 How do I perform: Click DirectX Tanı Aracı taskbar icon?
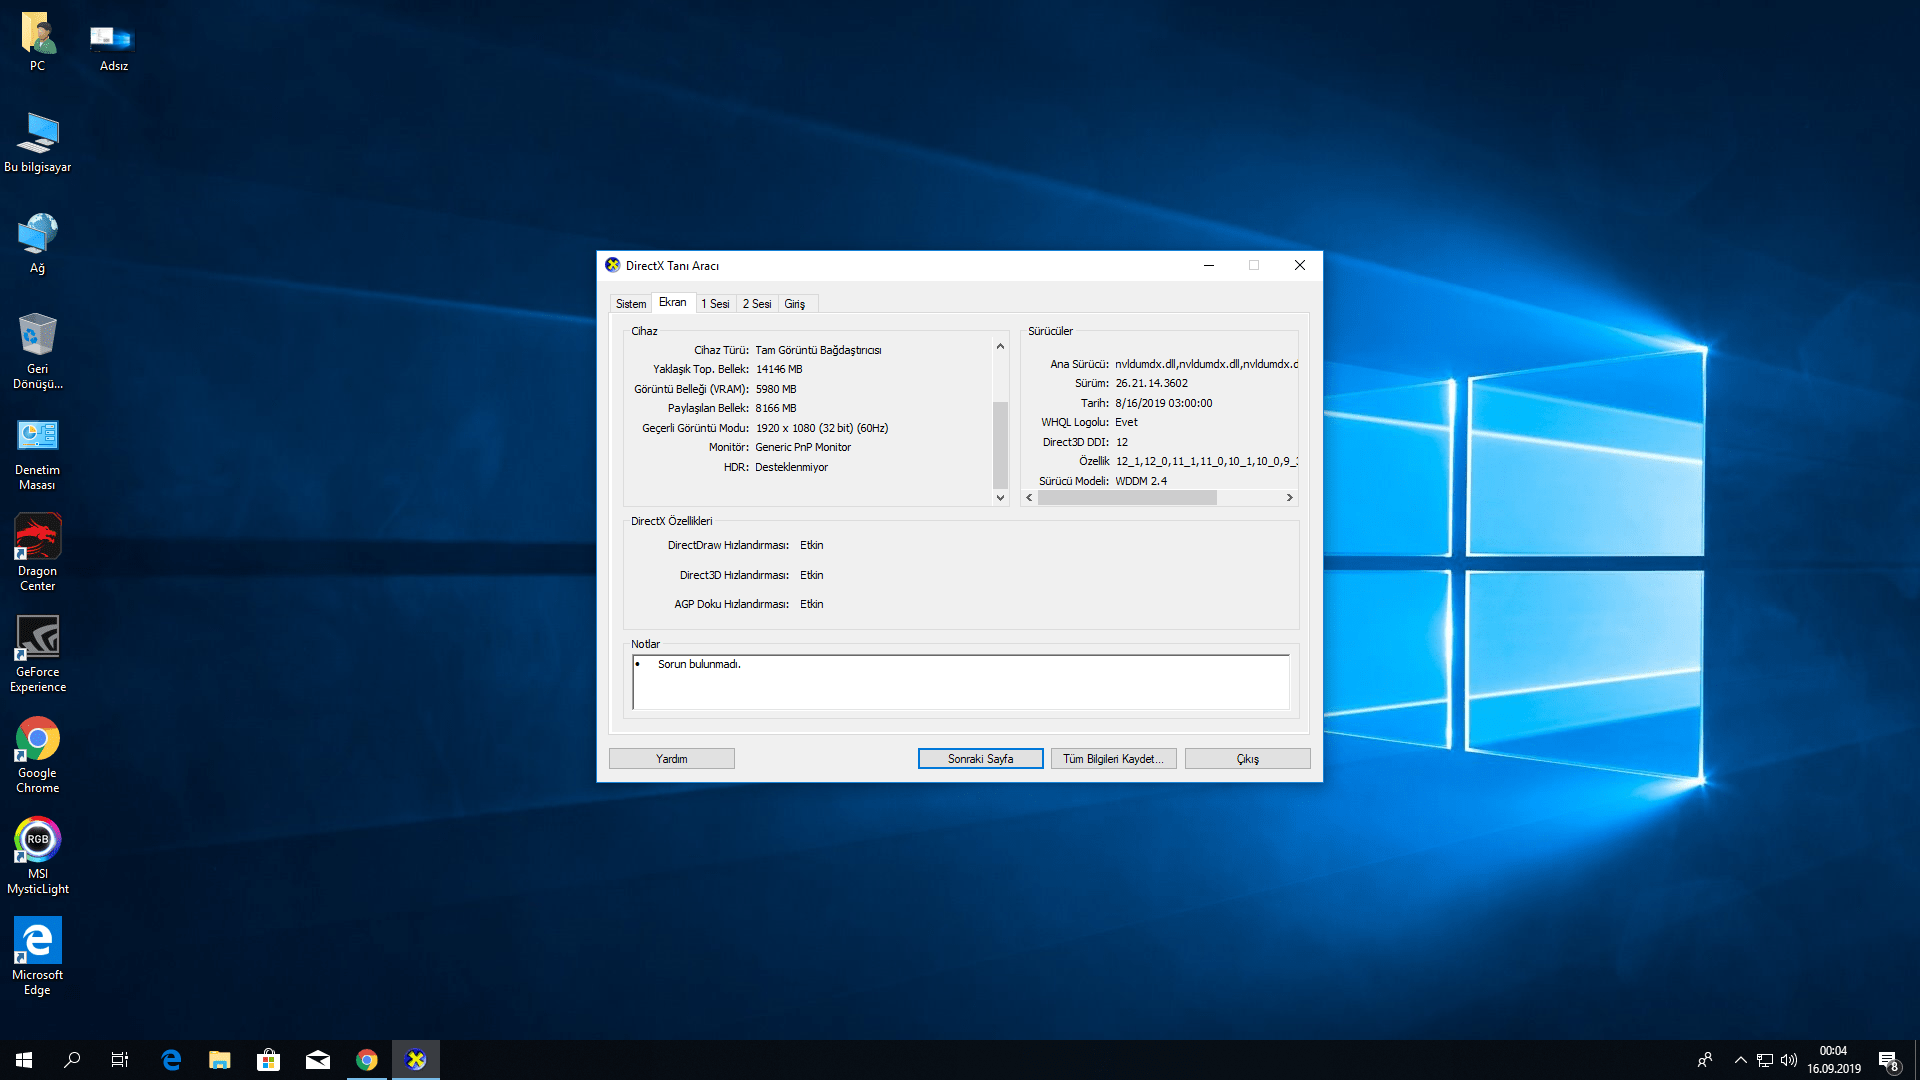point(416,1060)
